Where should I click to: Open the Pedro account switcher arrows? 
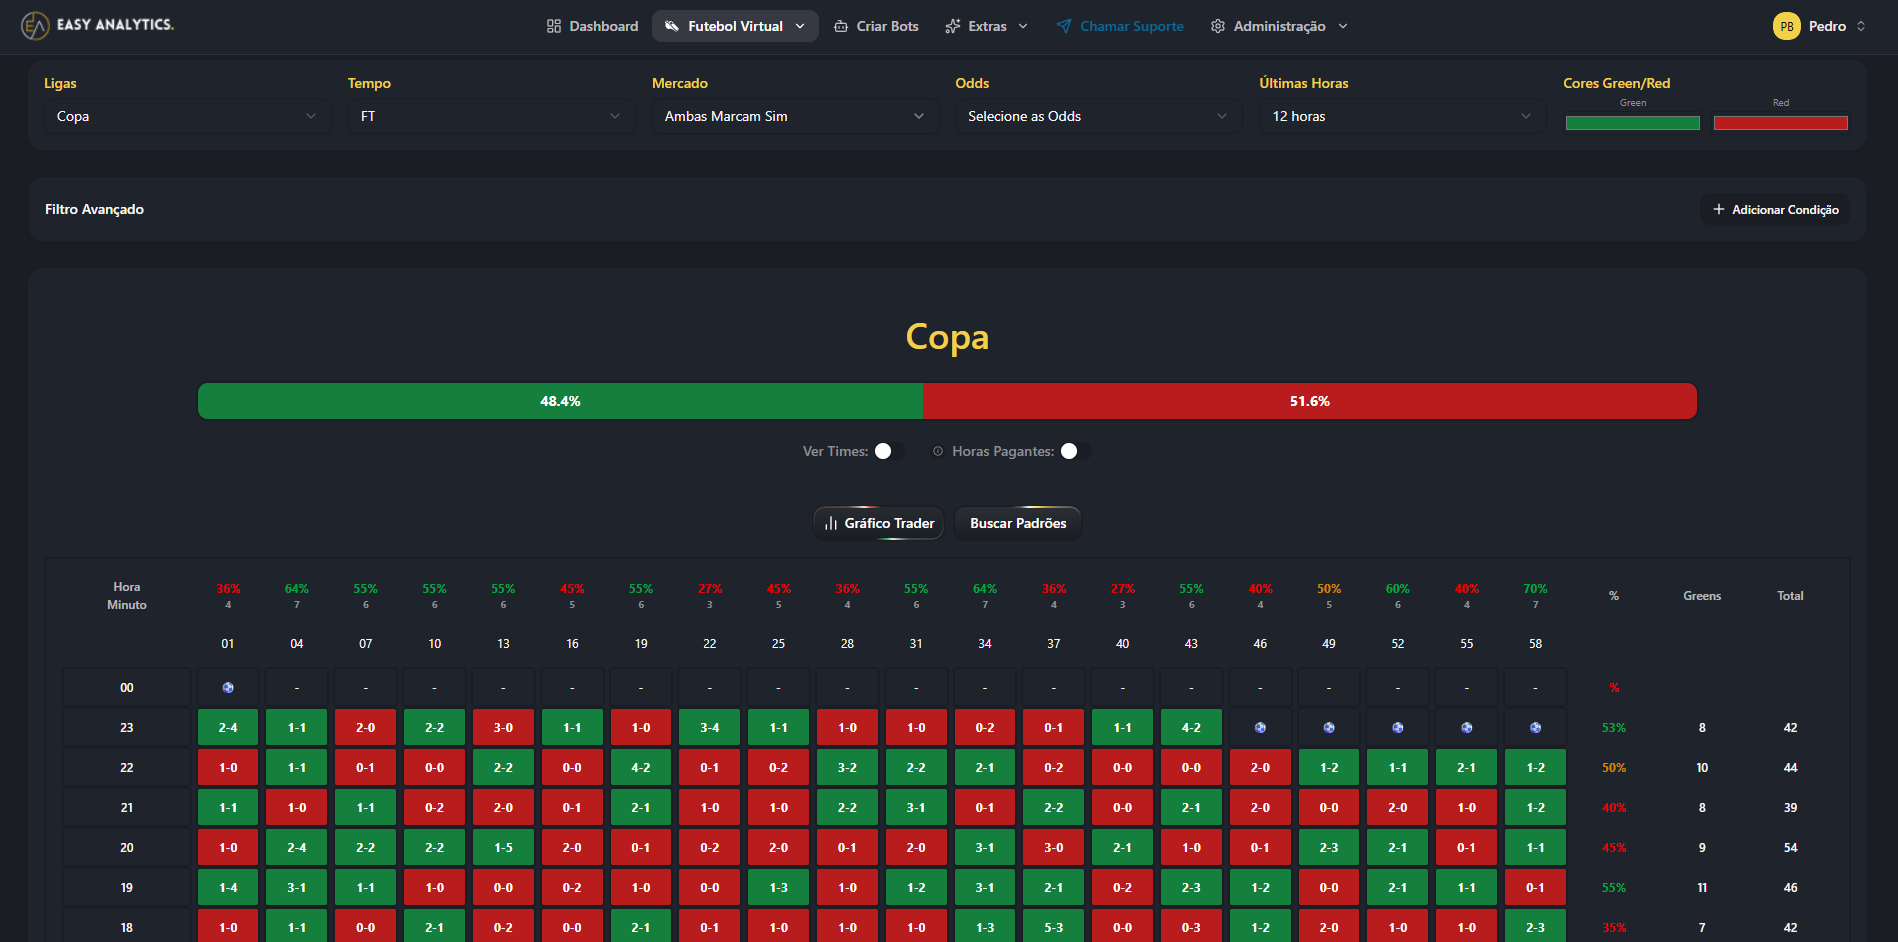1861,26
